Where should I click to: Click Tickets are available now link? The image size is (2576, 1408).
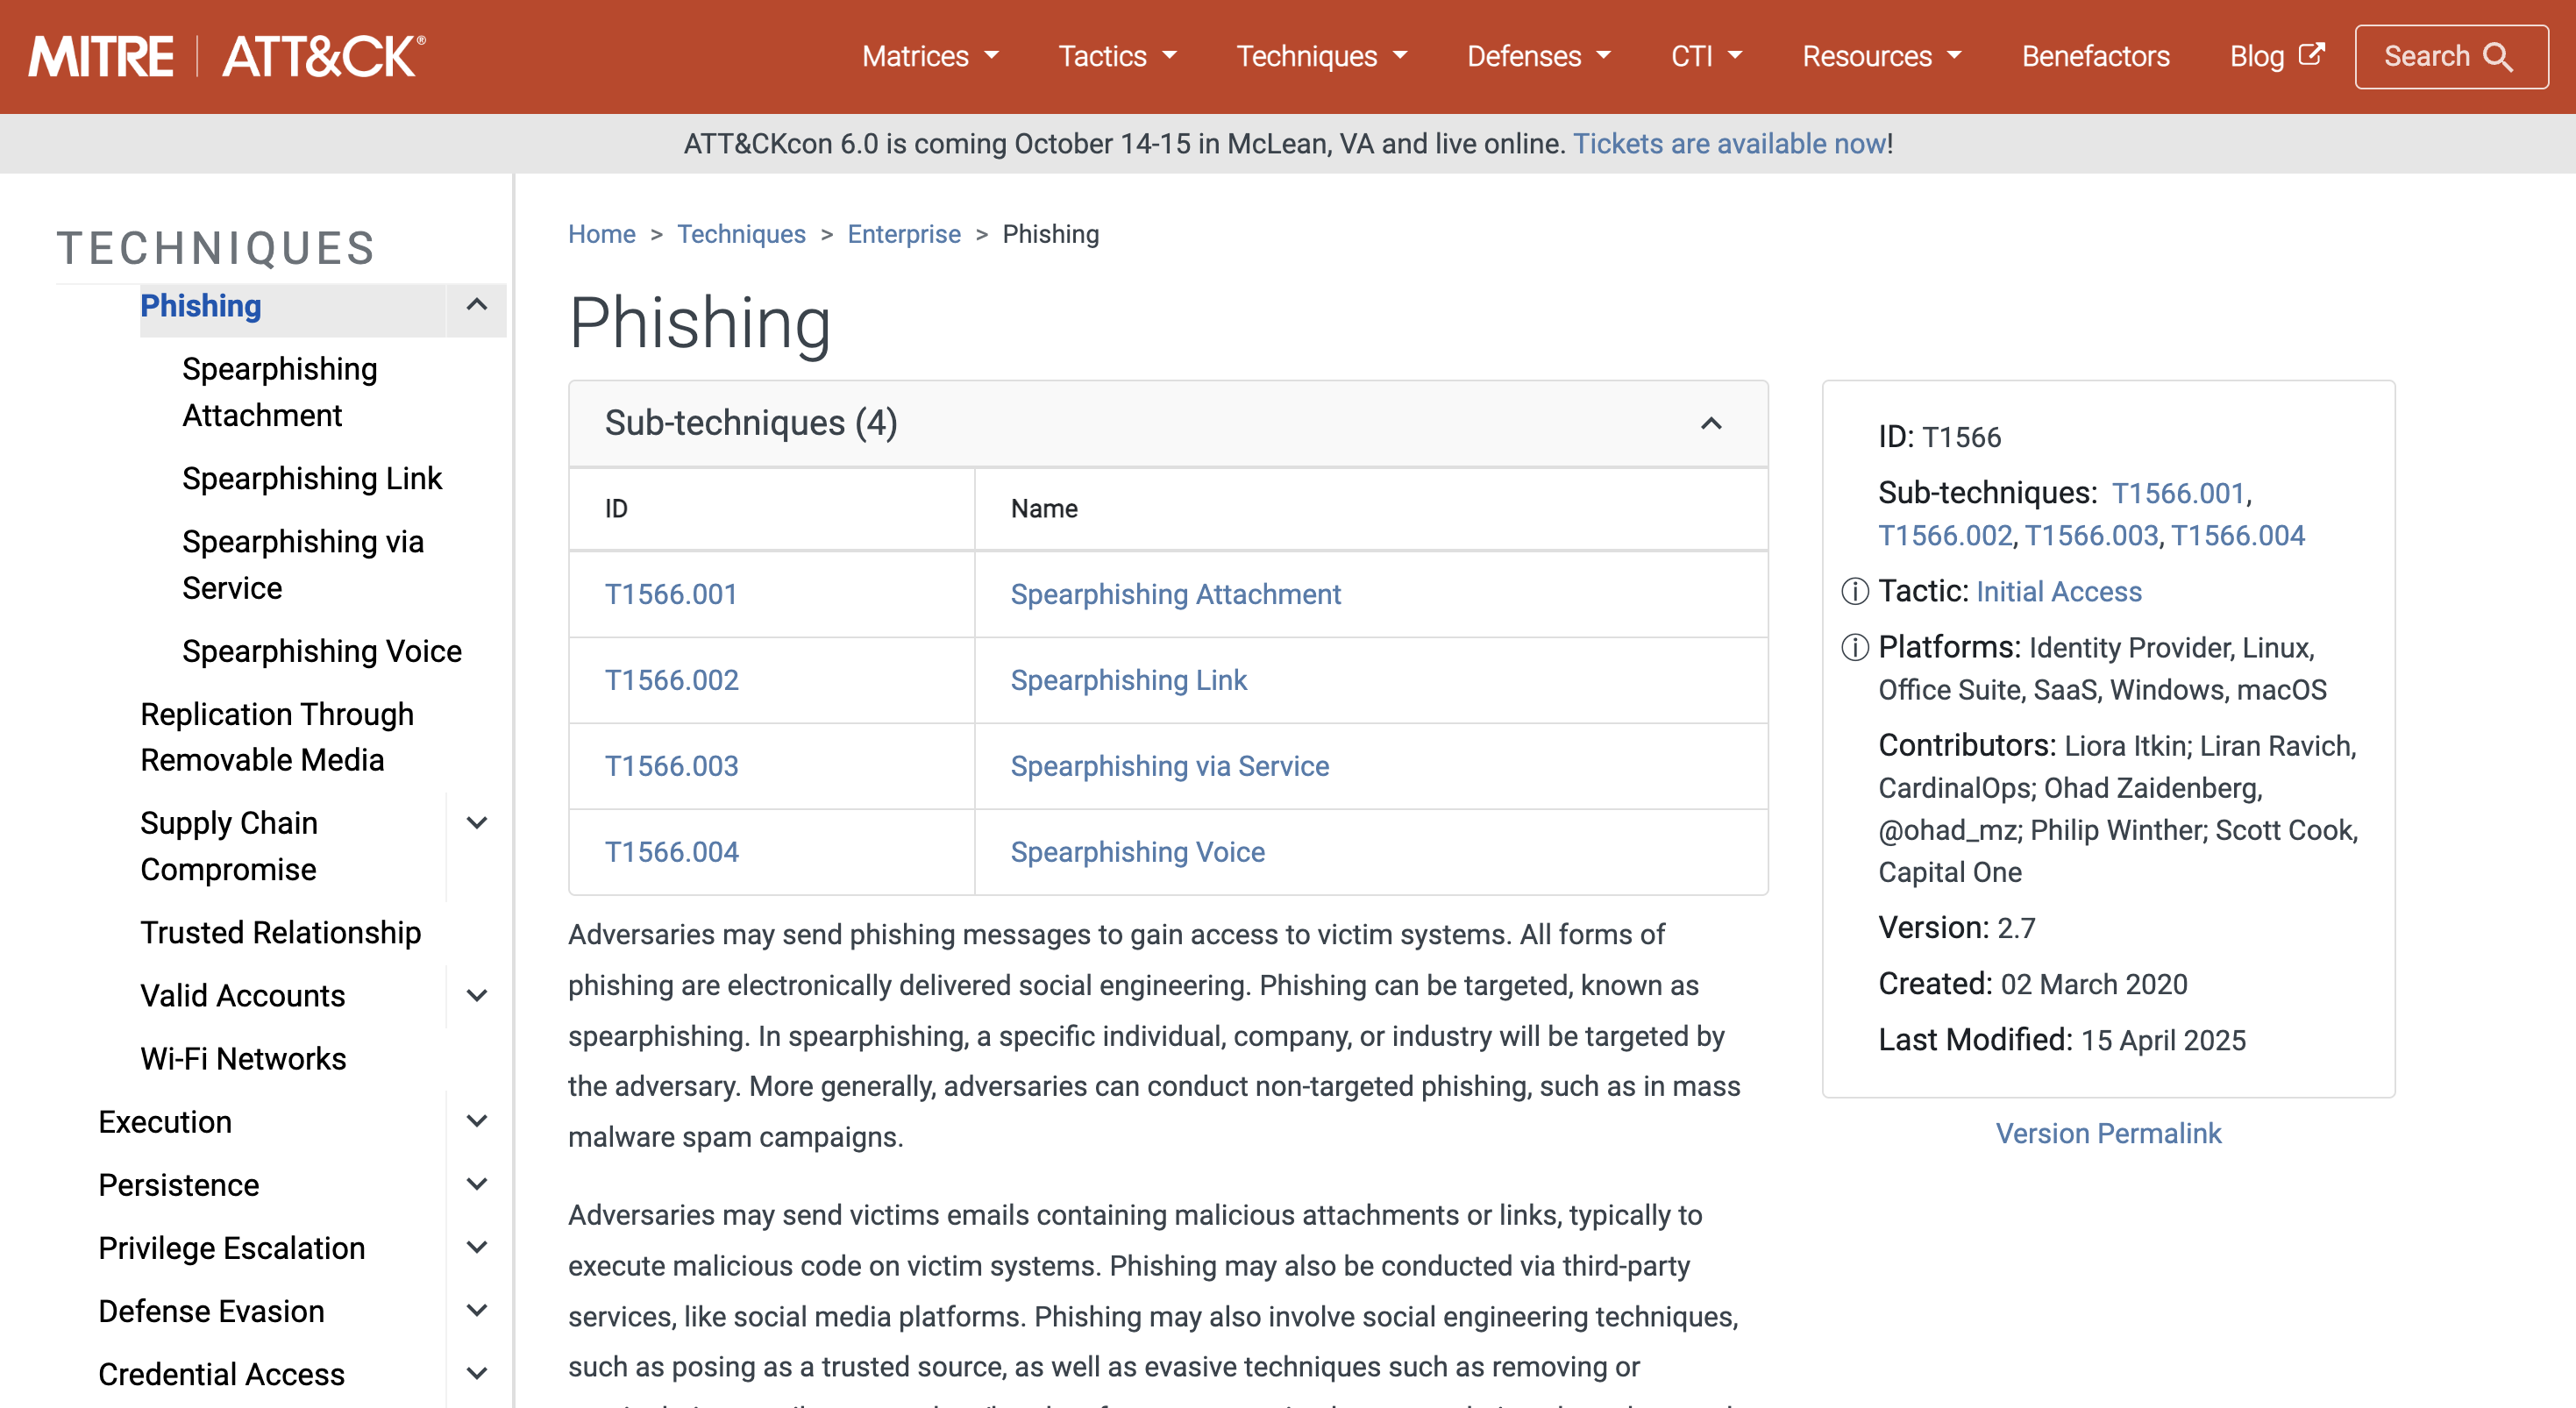pyautogui.click(x=1729, y=144)
